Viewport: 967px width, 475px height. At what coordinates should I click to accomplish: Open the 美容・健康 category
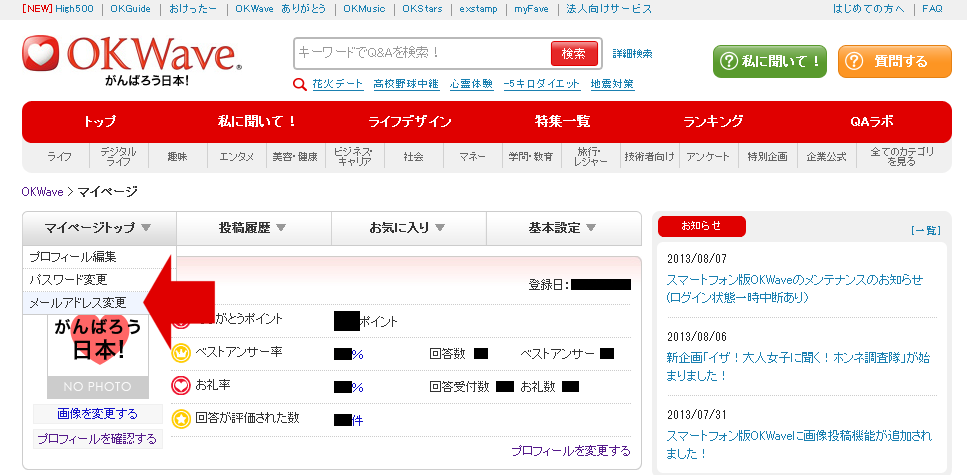pos(295,157)
